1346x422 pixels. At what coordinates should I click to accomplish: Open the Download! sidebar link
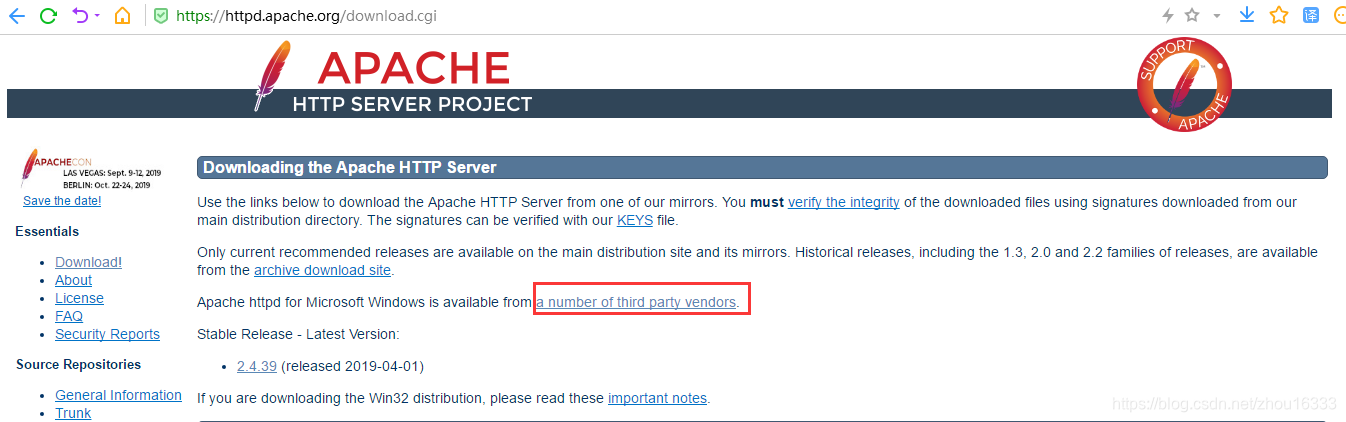tap(88, 262)
